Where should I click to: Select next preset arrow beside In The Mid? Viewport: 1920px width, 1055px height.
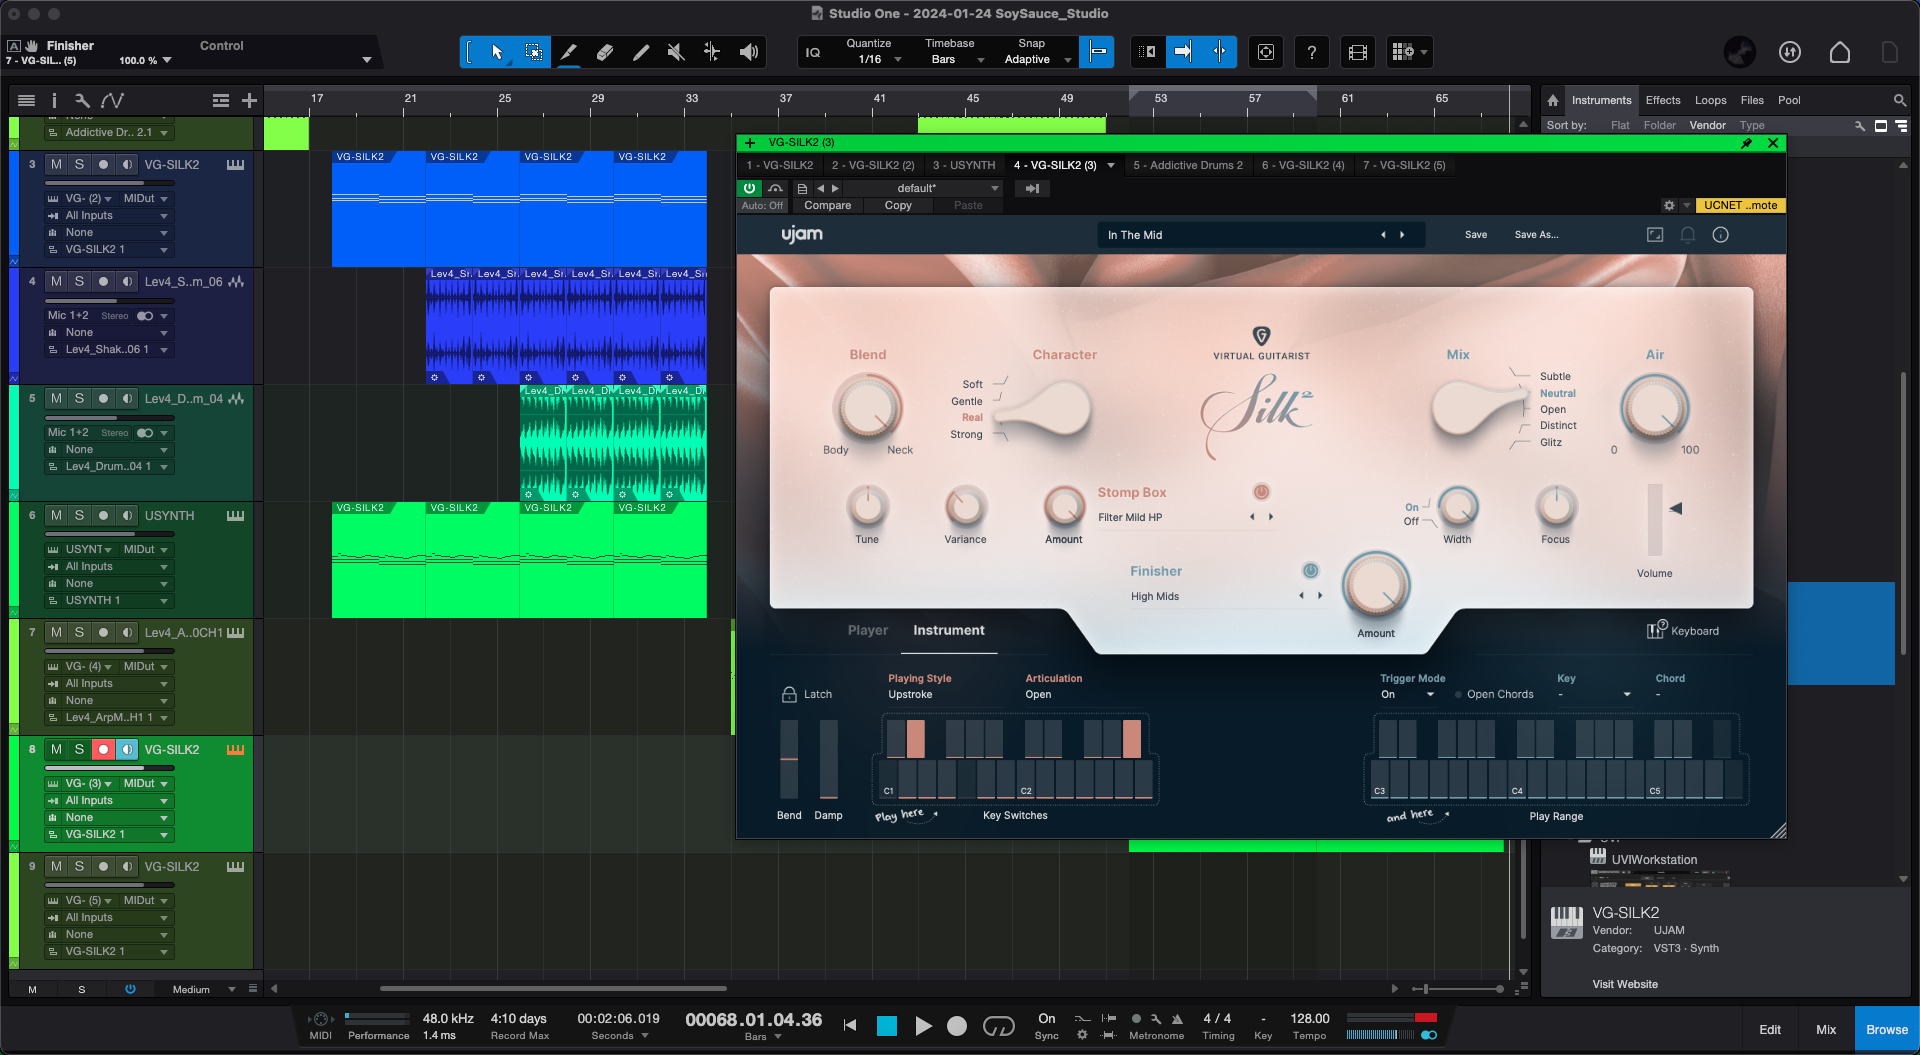[1402, 235]
